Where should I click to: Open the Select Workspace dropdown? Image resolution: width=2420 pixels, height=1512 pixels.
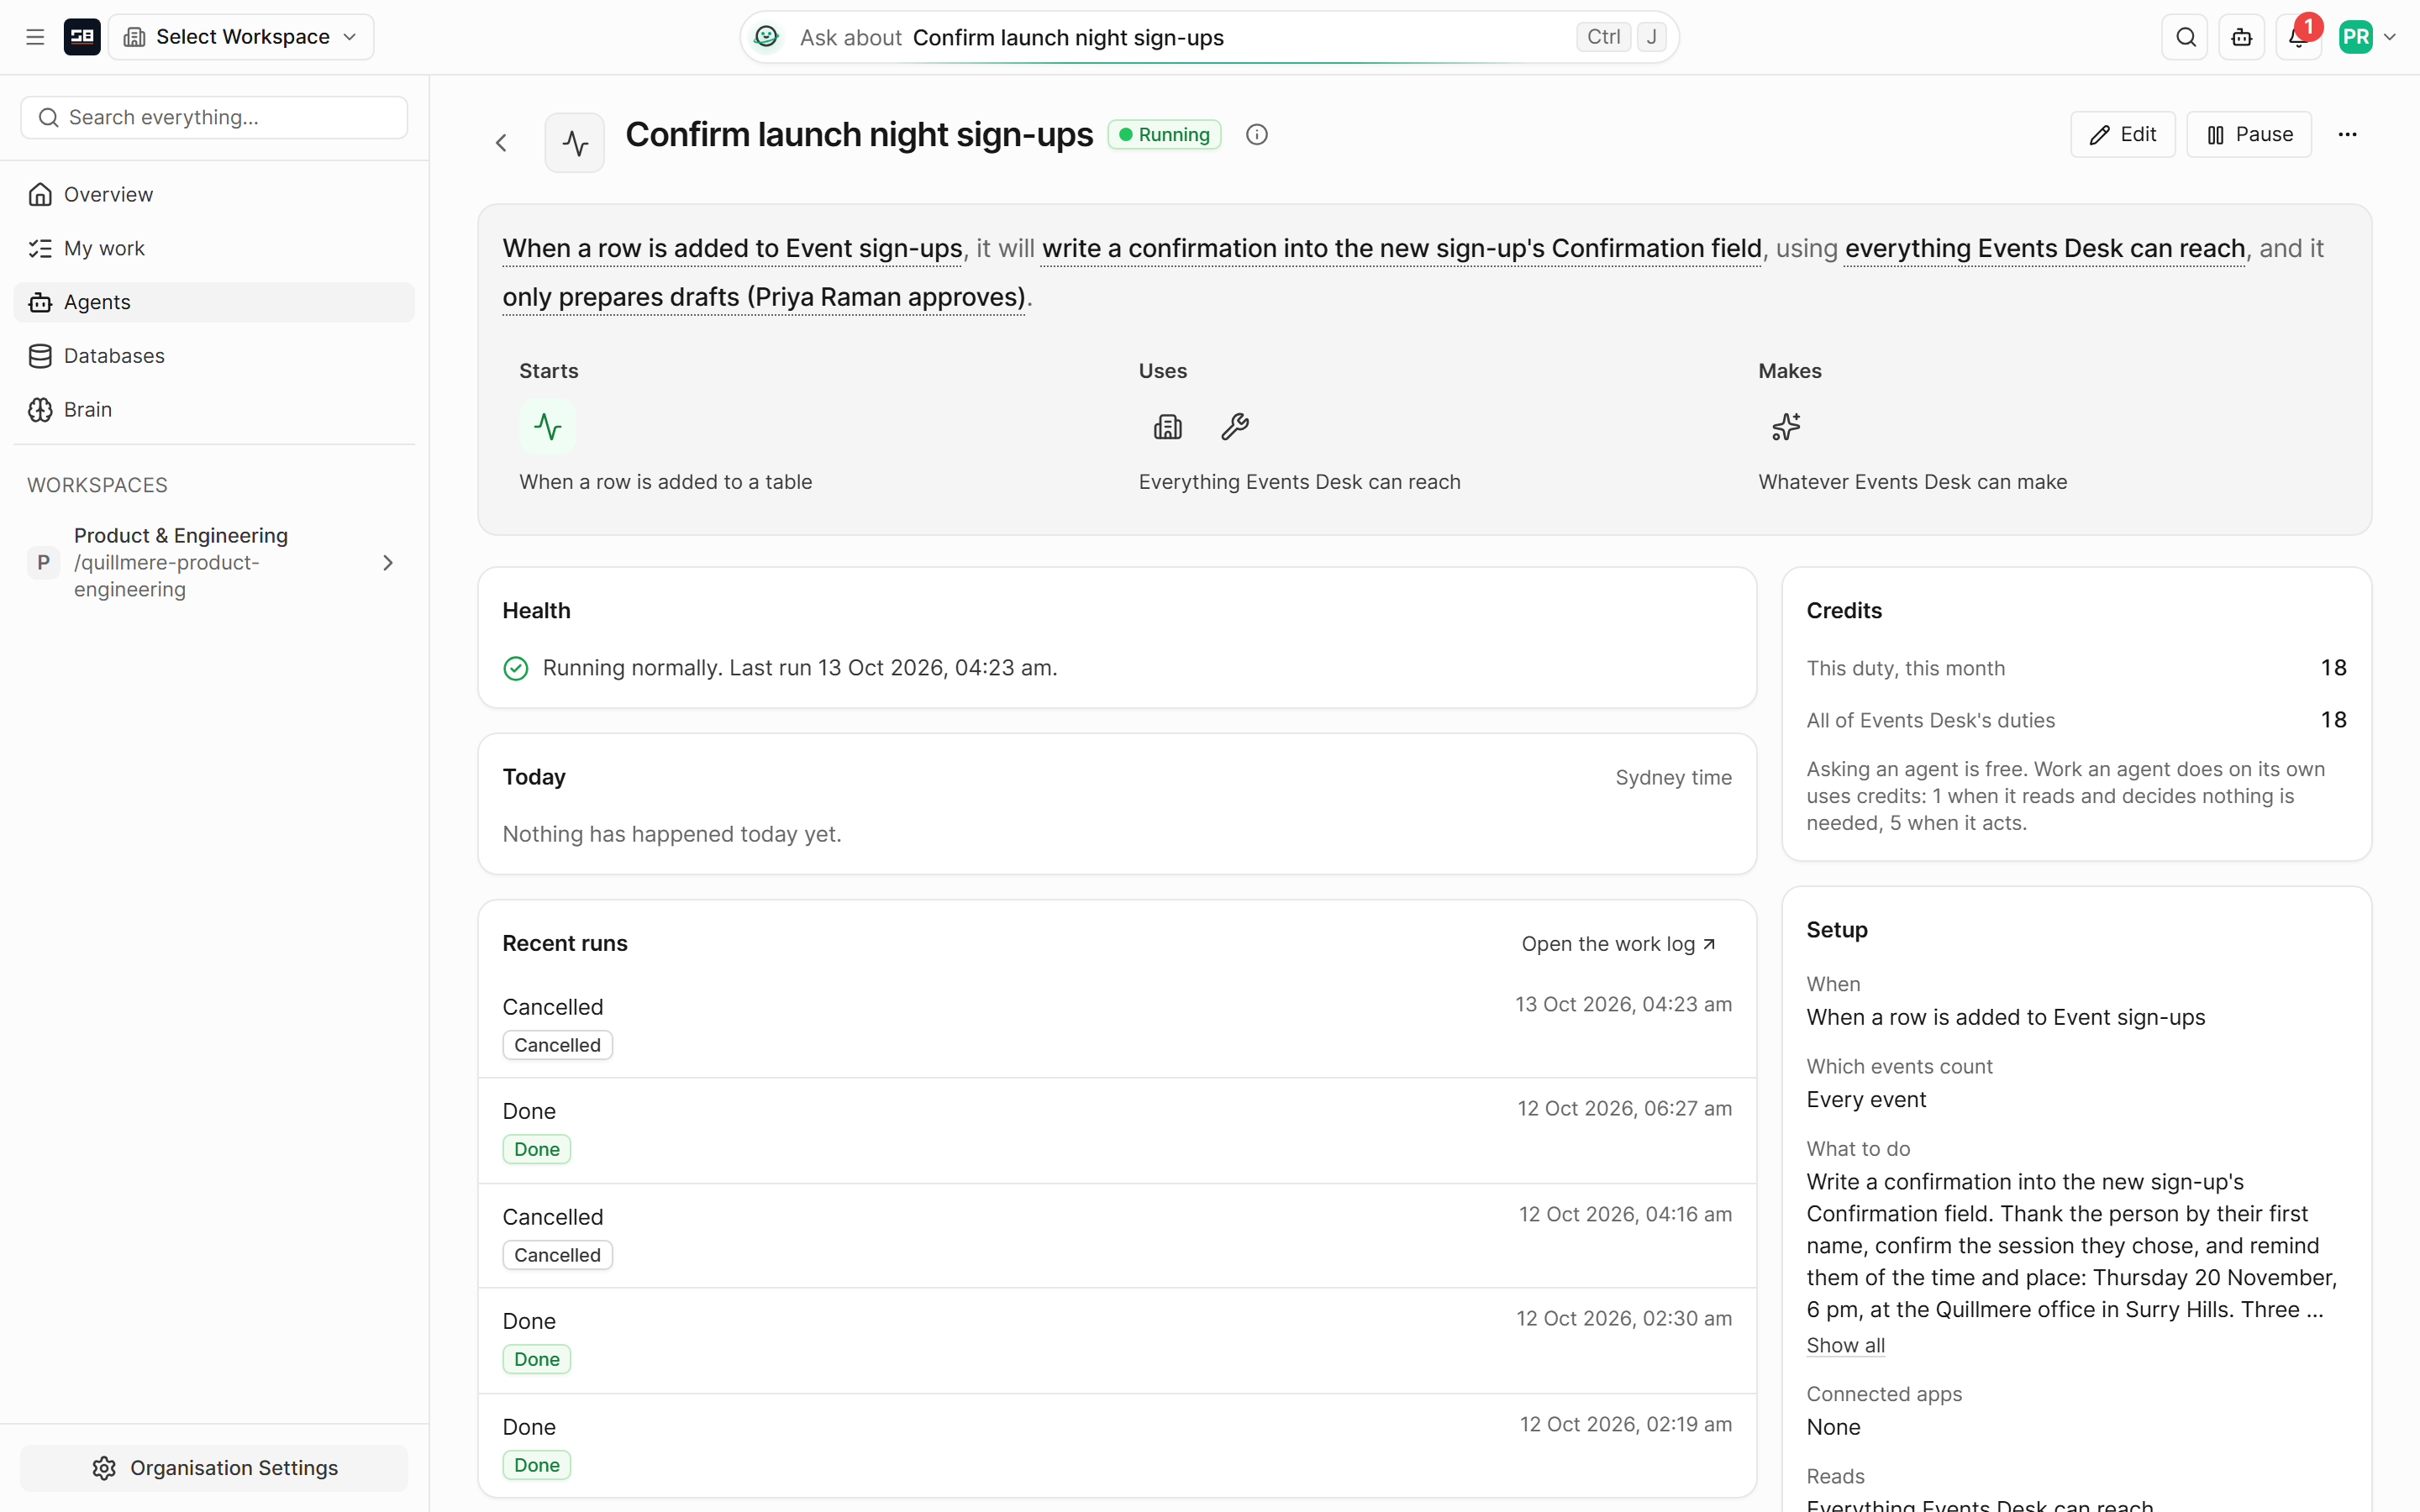point(241,37)
